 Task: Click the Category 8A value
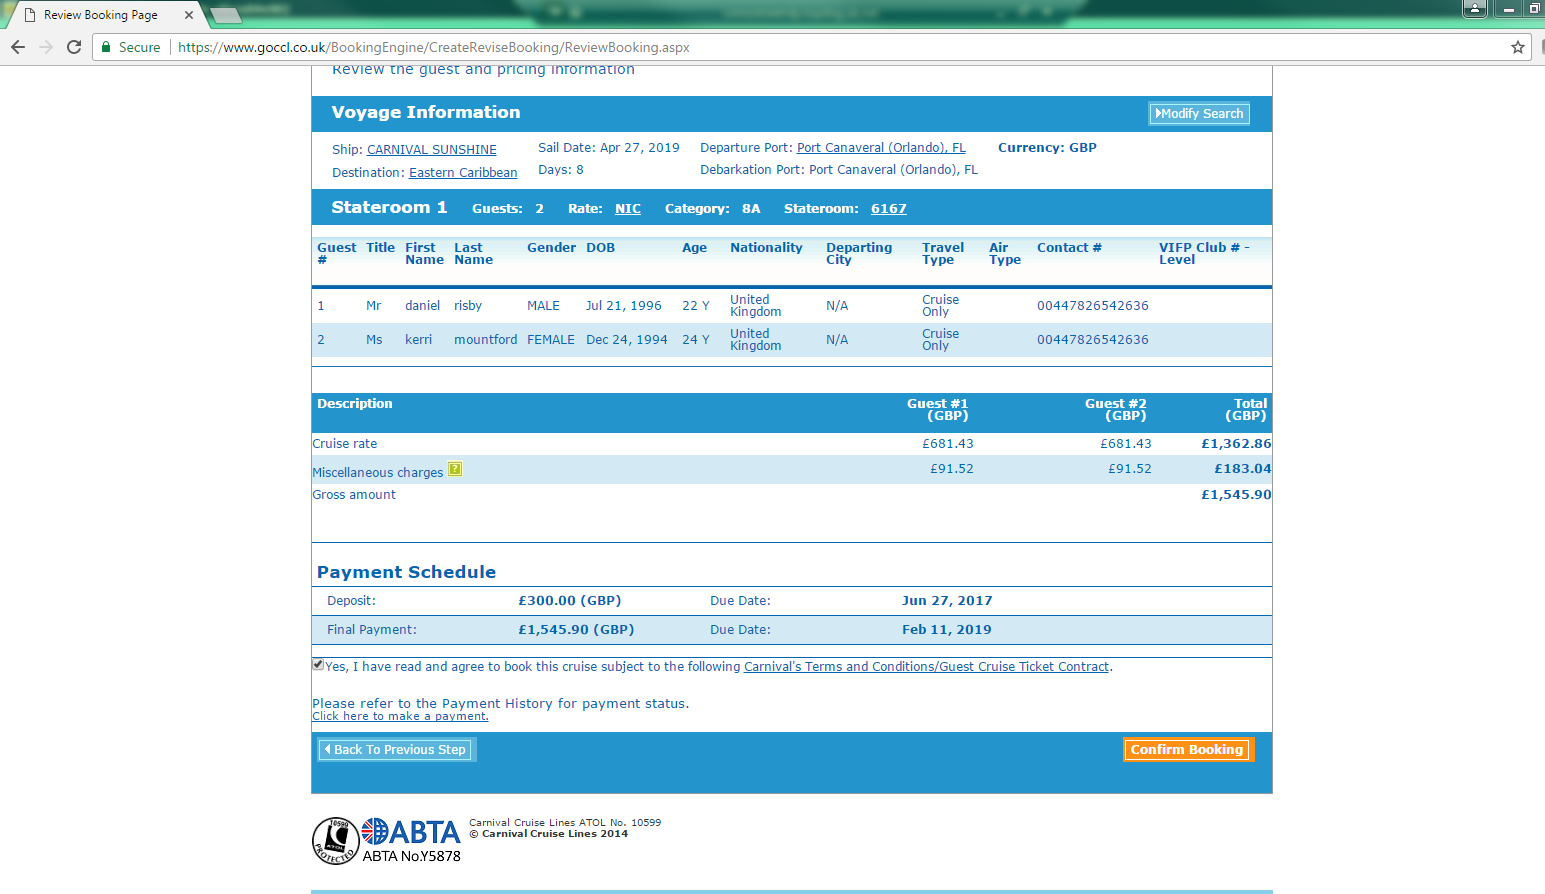pyautogui.click(x=751, y=209)
